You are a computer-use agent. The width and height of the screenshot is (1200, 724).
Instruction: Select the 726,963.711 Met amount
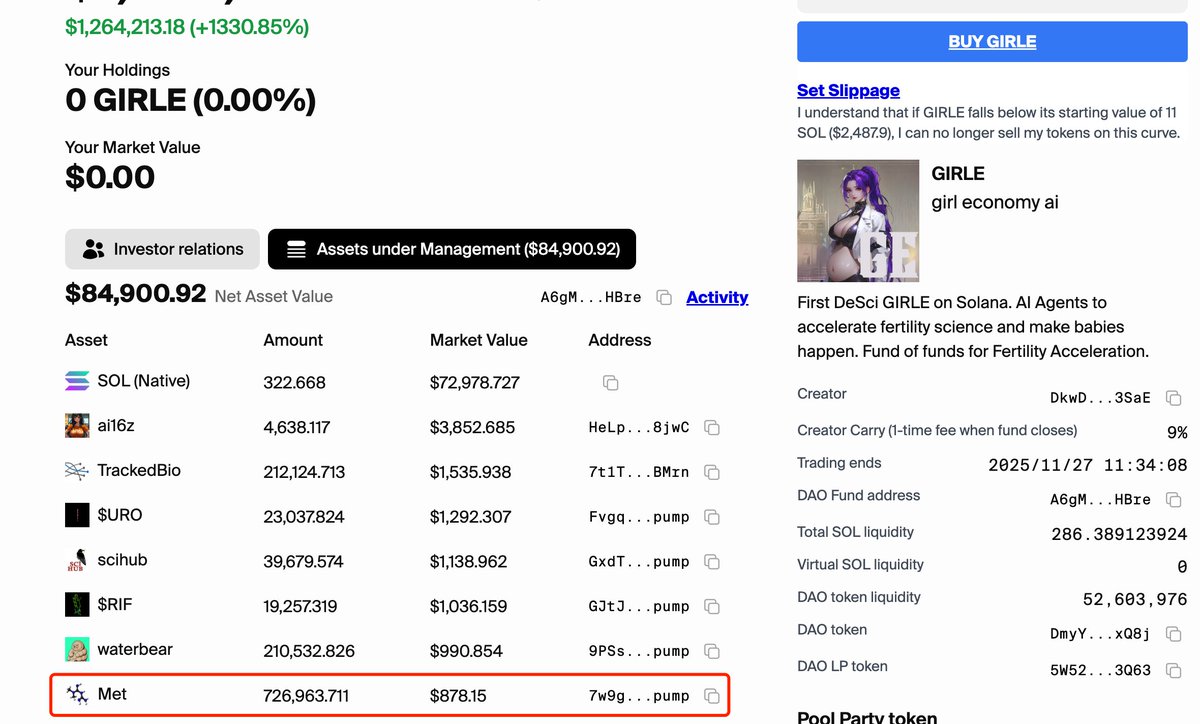306,695
